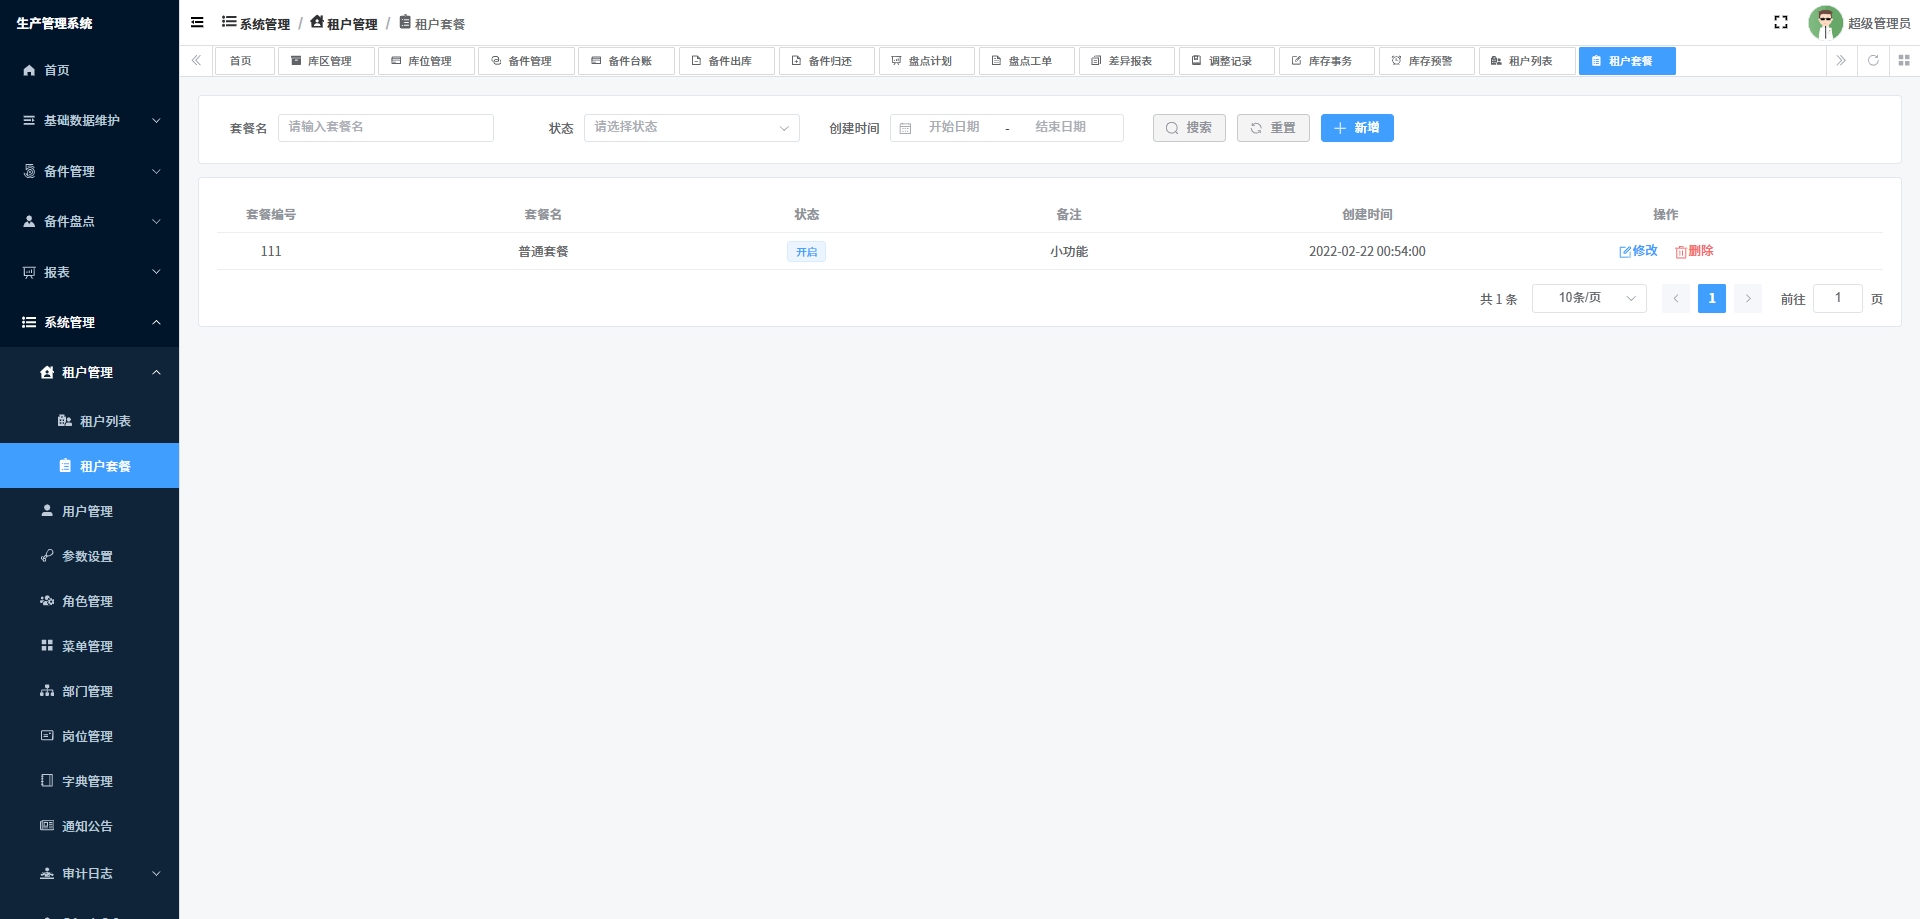Click the 系统管理 breadcrumb
This screenshot has height=919, width=1920.
tap(256, 23)
